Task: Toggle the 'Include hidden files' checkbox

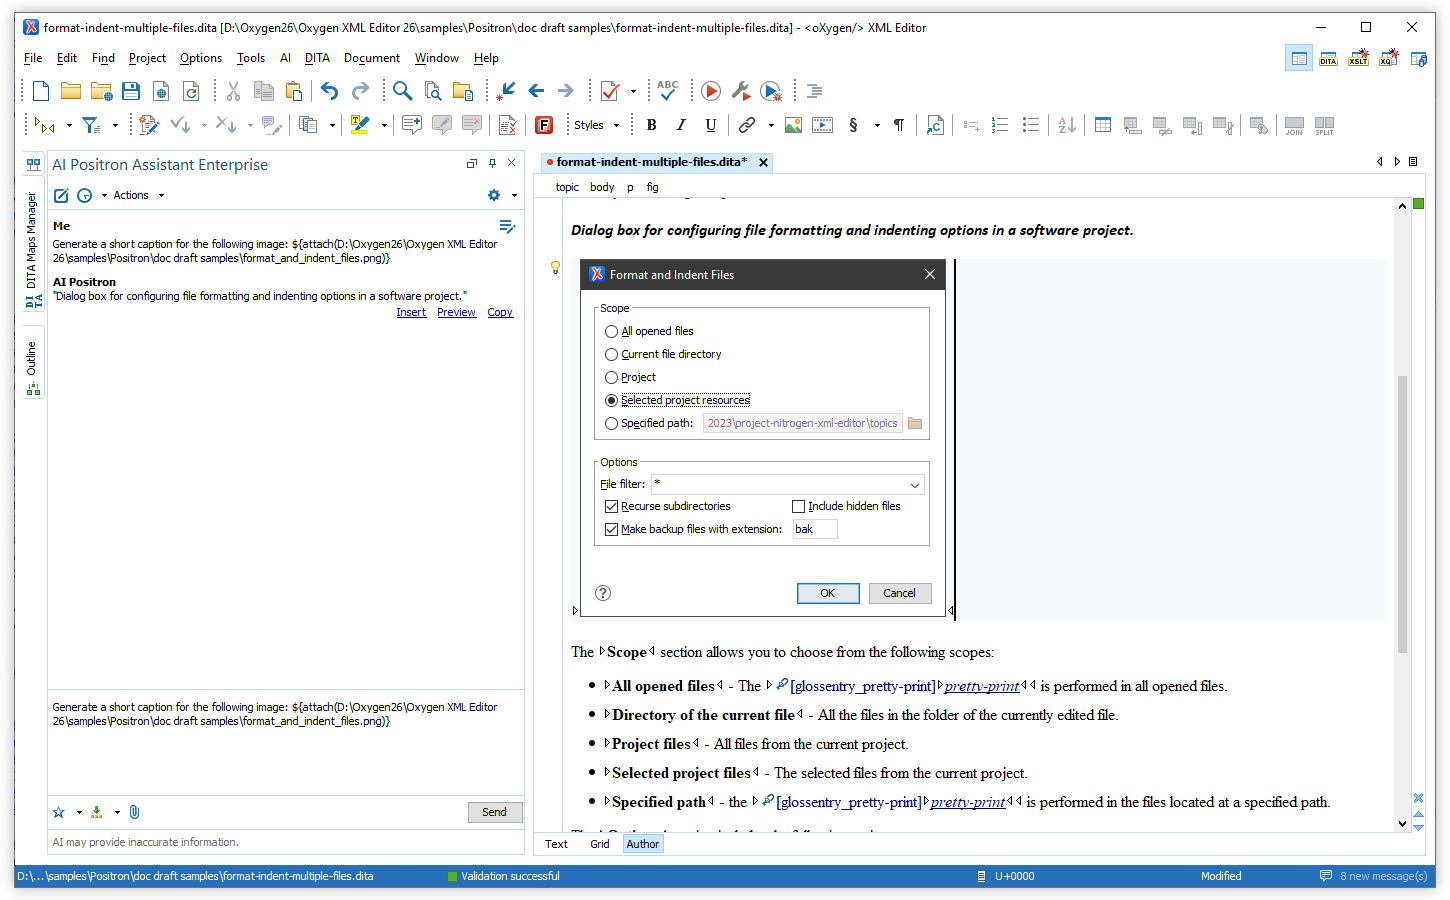Action: [798, 506]
